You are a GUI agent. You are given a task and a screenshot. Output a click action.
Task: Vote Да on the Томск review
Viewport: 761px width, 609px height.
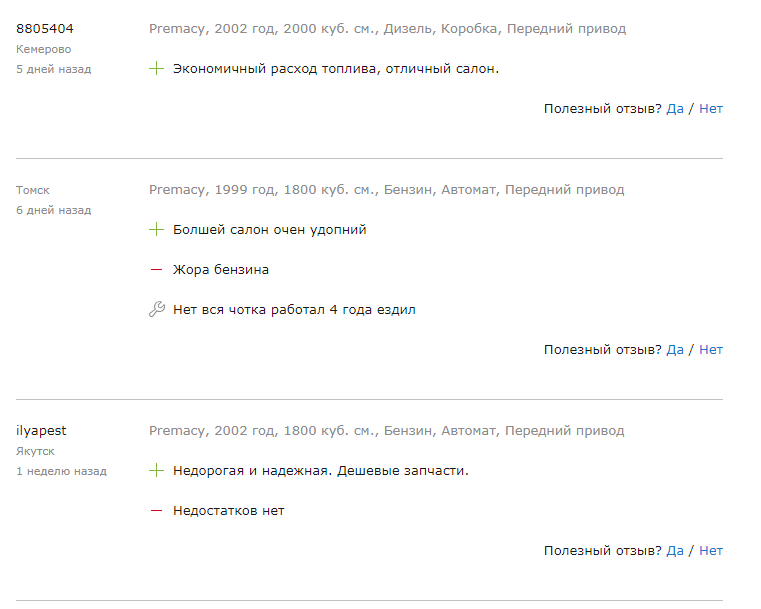click(675, 349)
